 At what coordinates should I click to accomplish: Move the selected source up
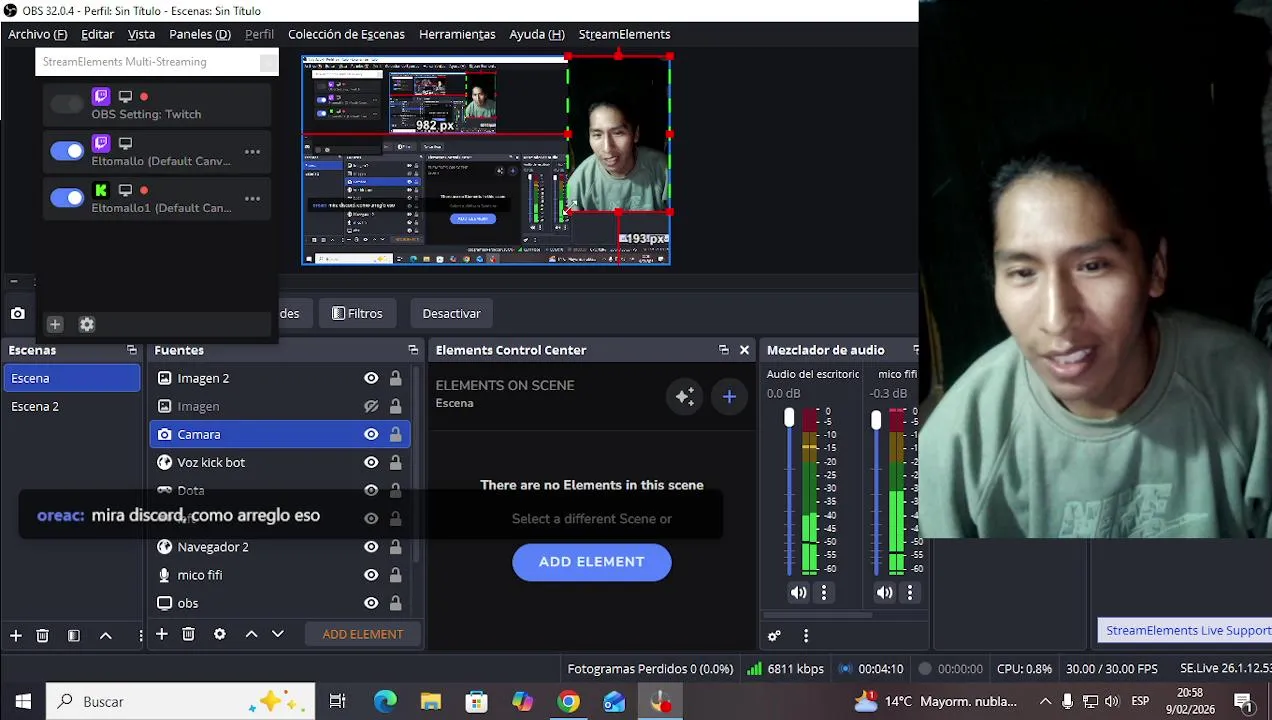[251, 634]
